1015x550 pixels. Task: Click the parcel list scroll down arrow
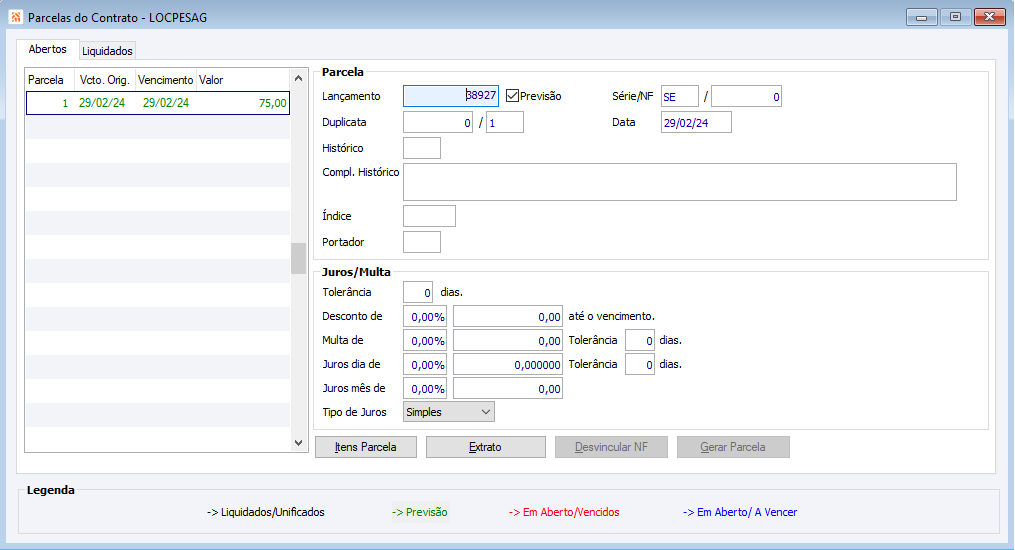pyautogui.click(x=298, y=443)
